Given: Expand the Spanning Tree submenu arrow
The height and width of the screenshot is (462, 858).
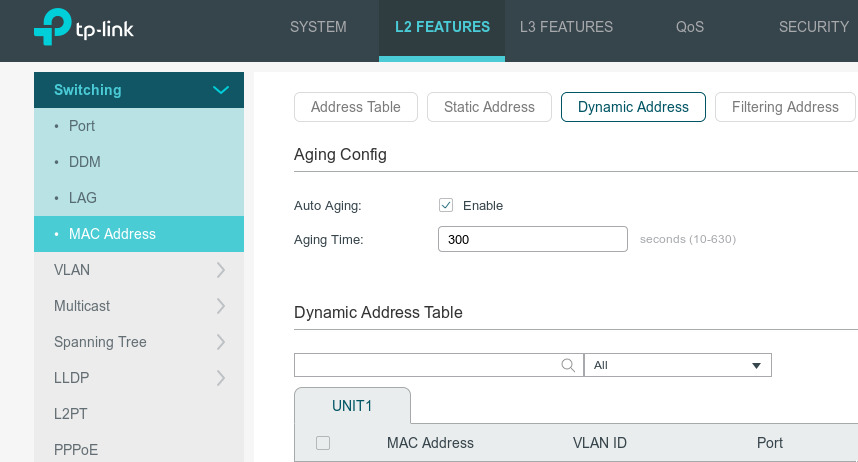Looking at the screenshot, I should [221, 342].
